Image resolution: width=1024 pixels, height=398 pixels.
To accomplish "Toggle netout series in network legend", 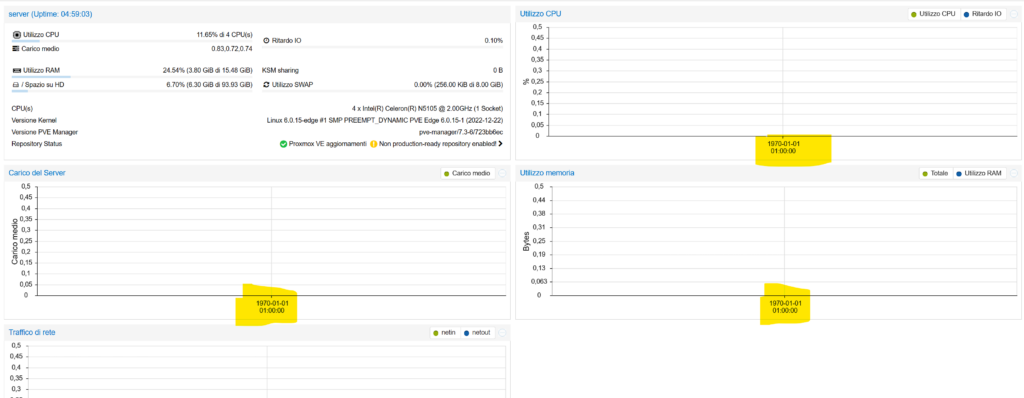I will pyautogui.click(x=477, y=333).
